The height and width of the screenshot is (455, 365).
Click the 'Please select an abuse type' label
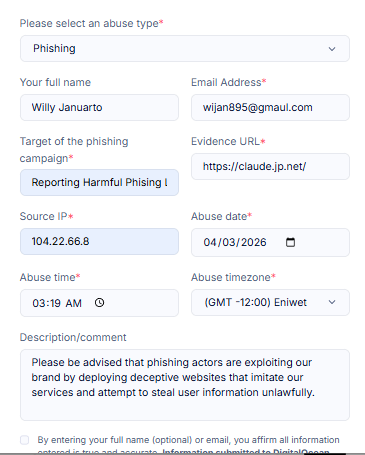click(91, 23)
